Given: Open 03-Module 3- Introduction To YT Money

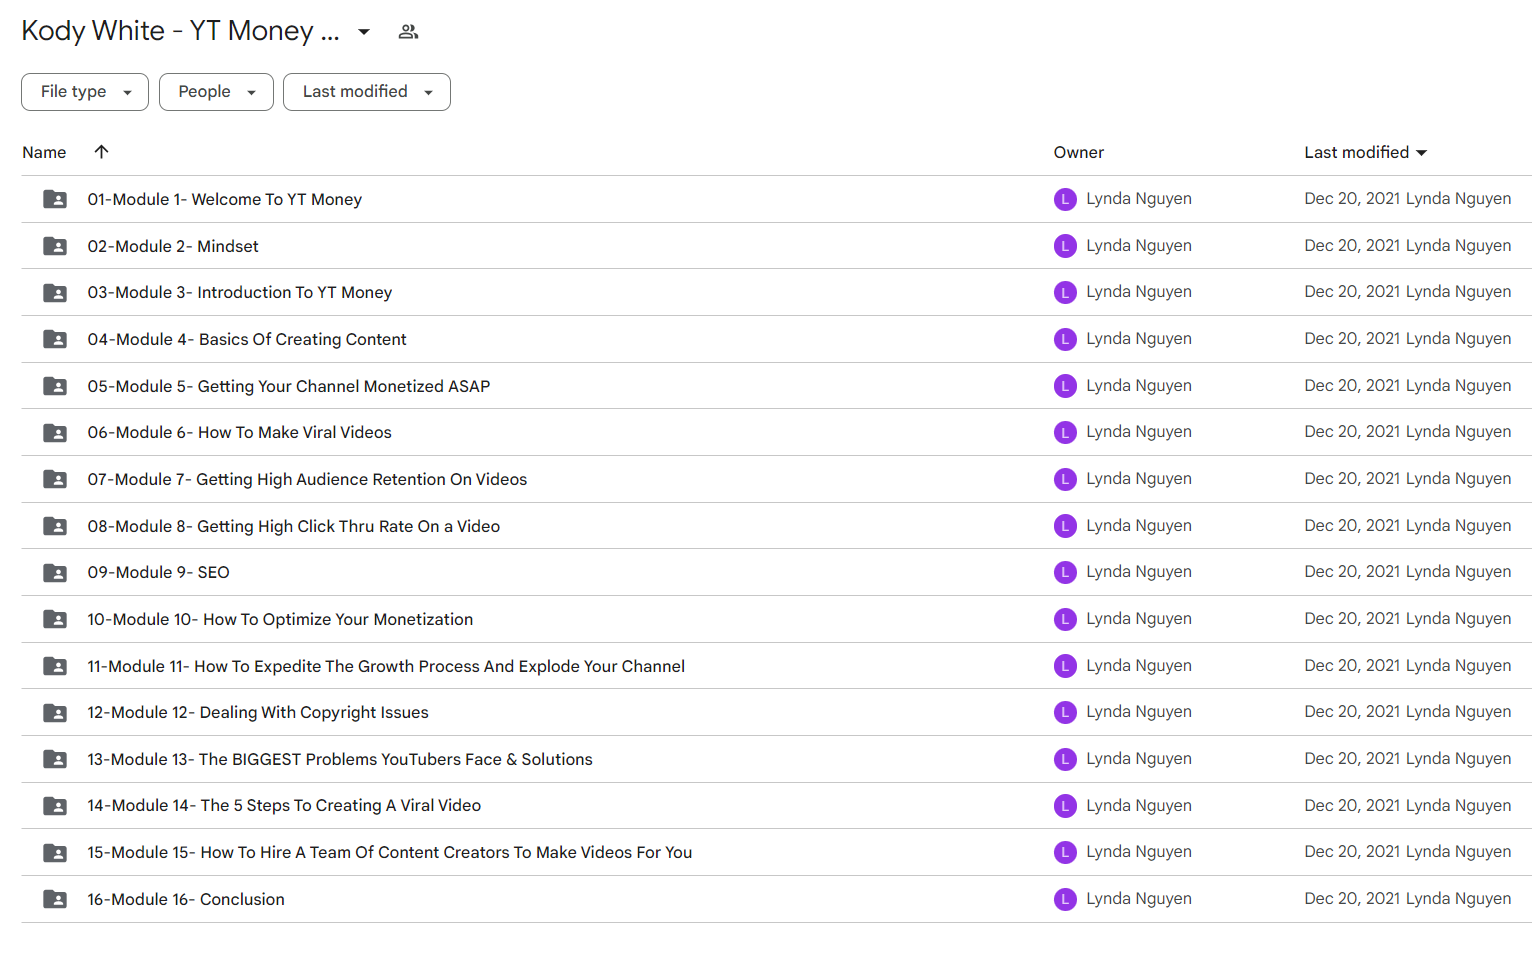Looking at the screenshot, I should (239, 292).
